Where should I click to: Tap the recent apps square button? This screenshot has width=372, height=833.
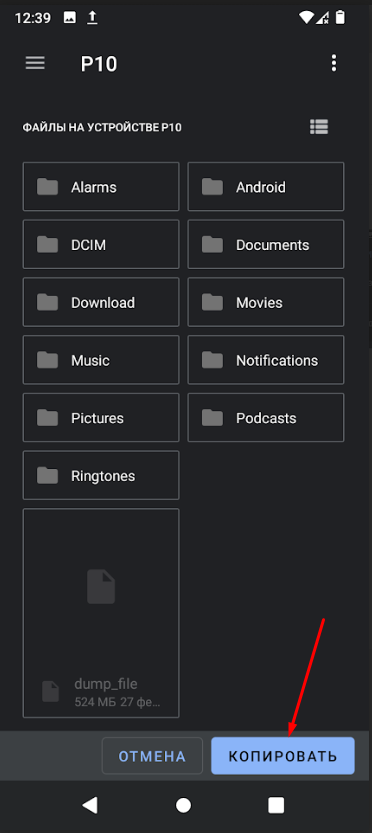pyautogui.click(x=276, y=805)
